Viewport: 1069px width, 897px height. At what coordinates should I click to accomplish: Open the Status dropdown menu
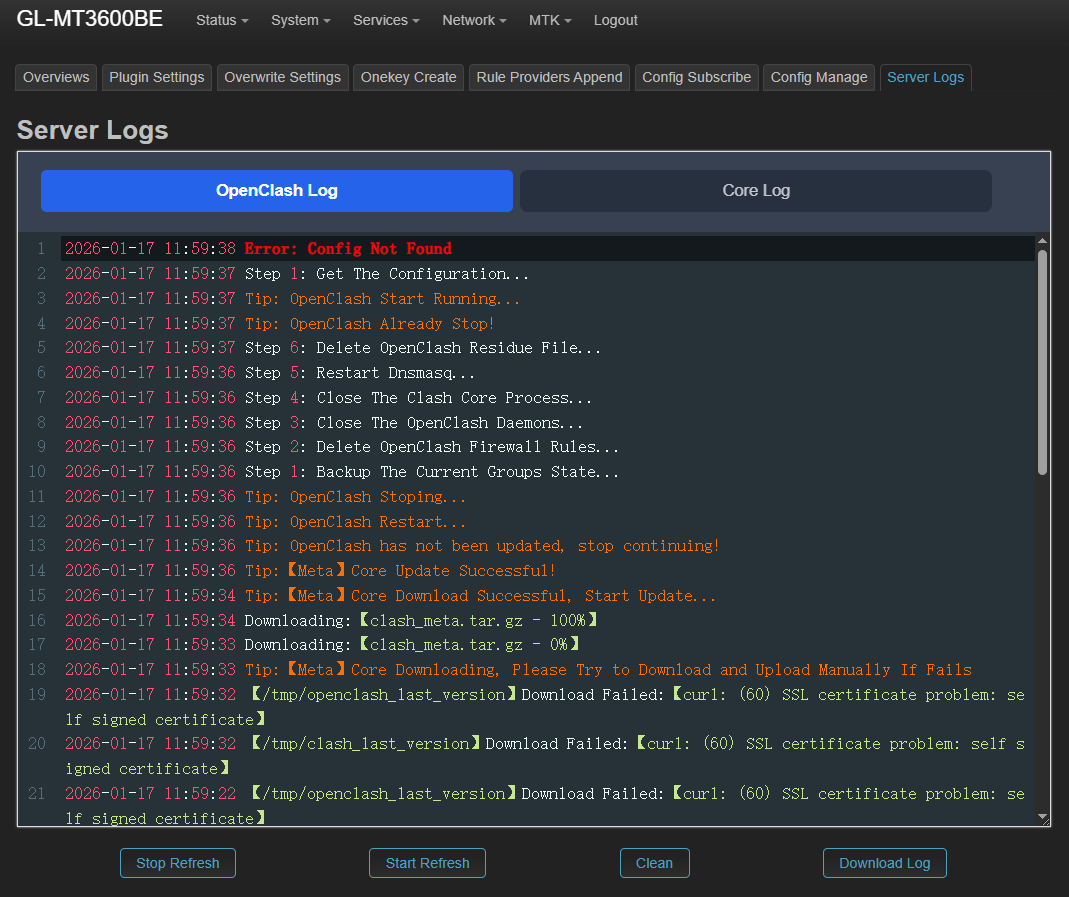pos(221,20)
